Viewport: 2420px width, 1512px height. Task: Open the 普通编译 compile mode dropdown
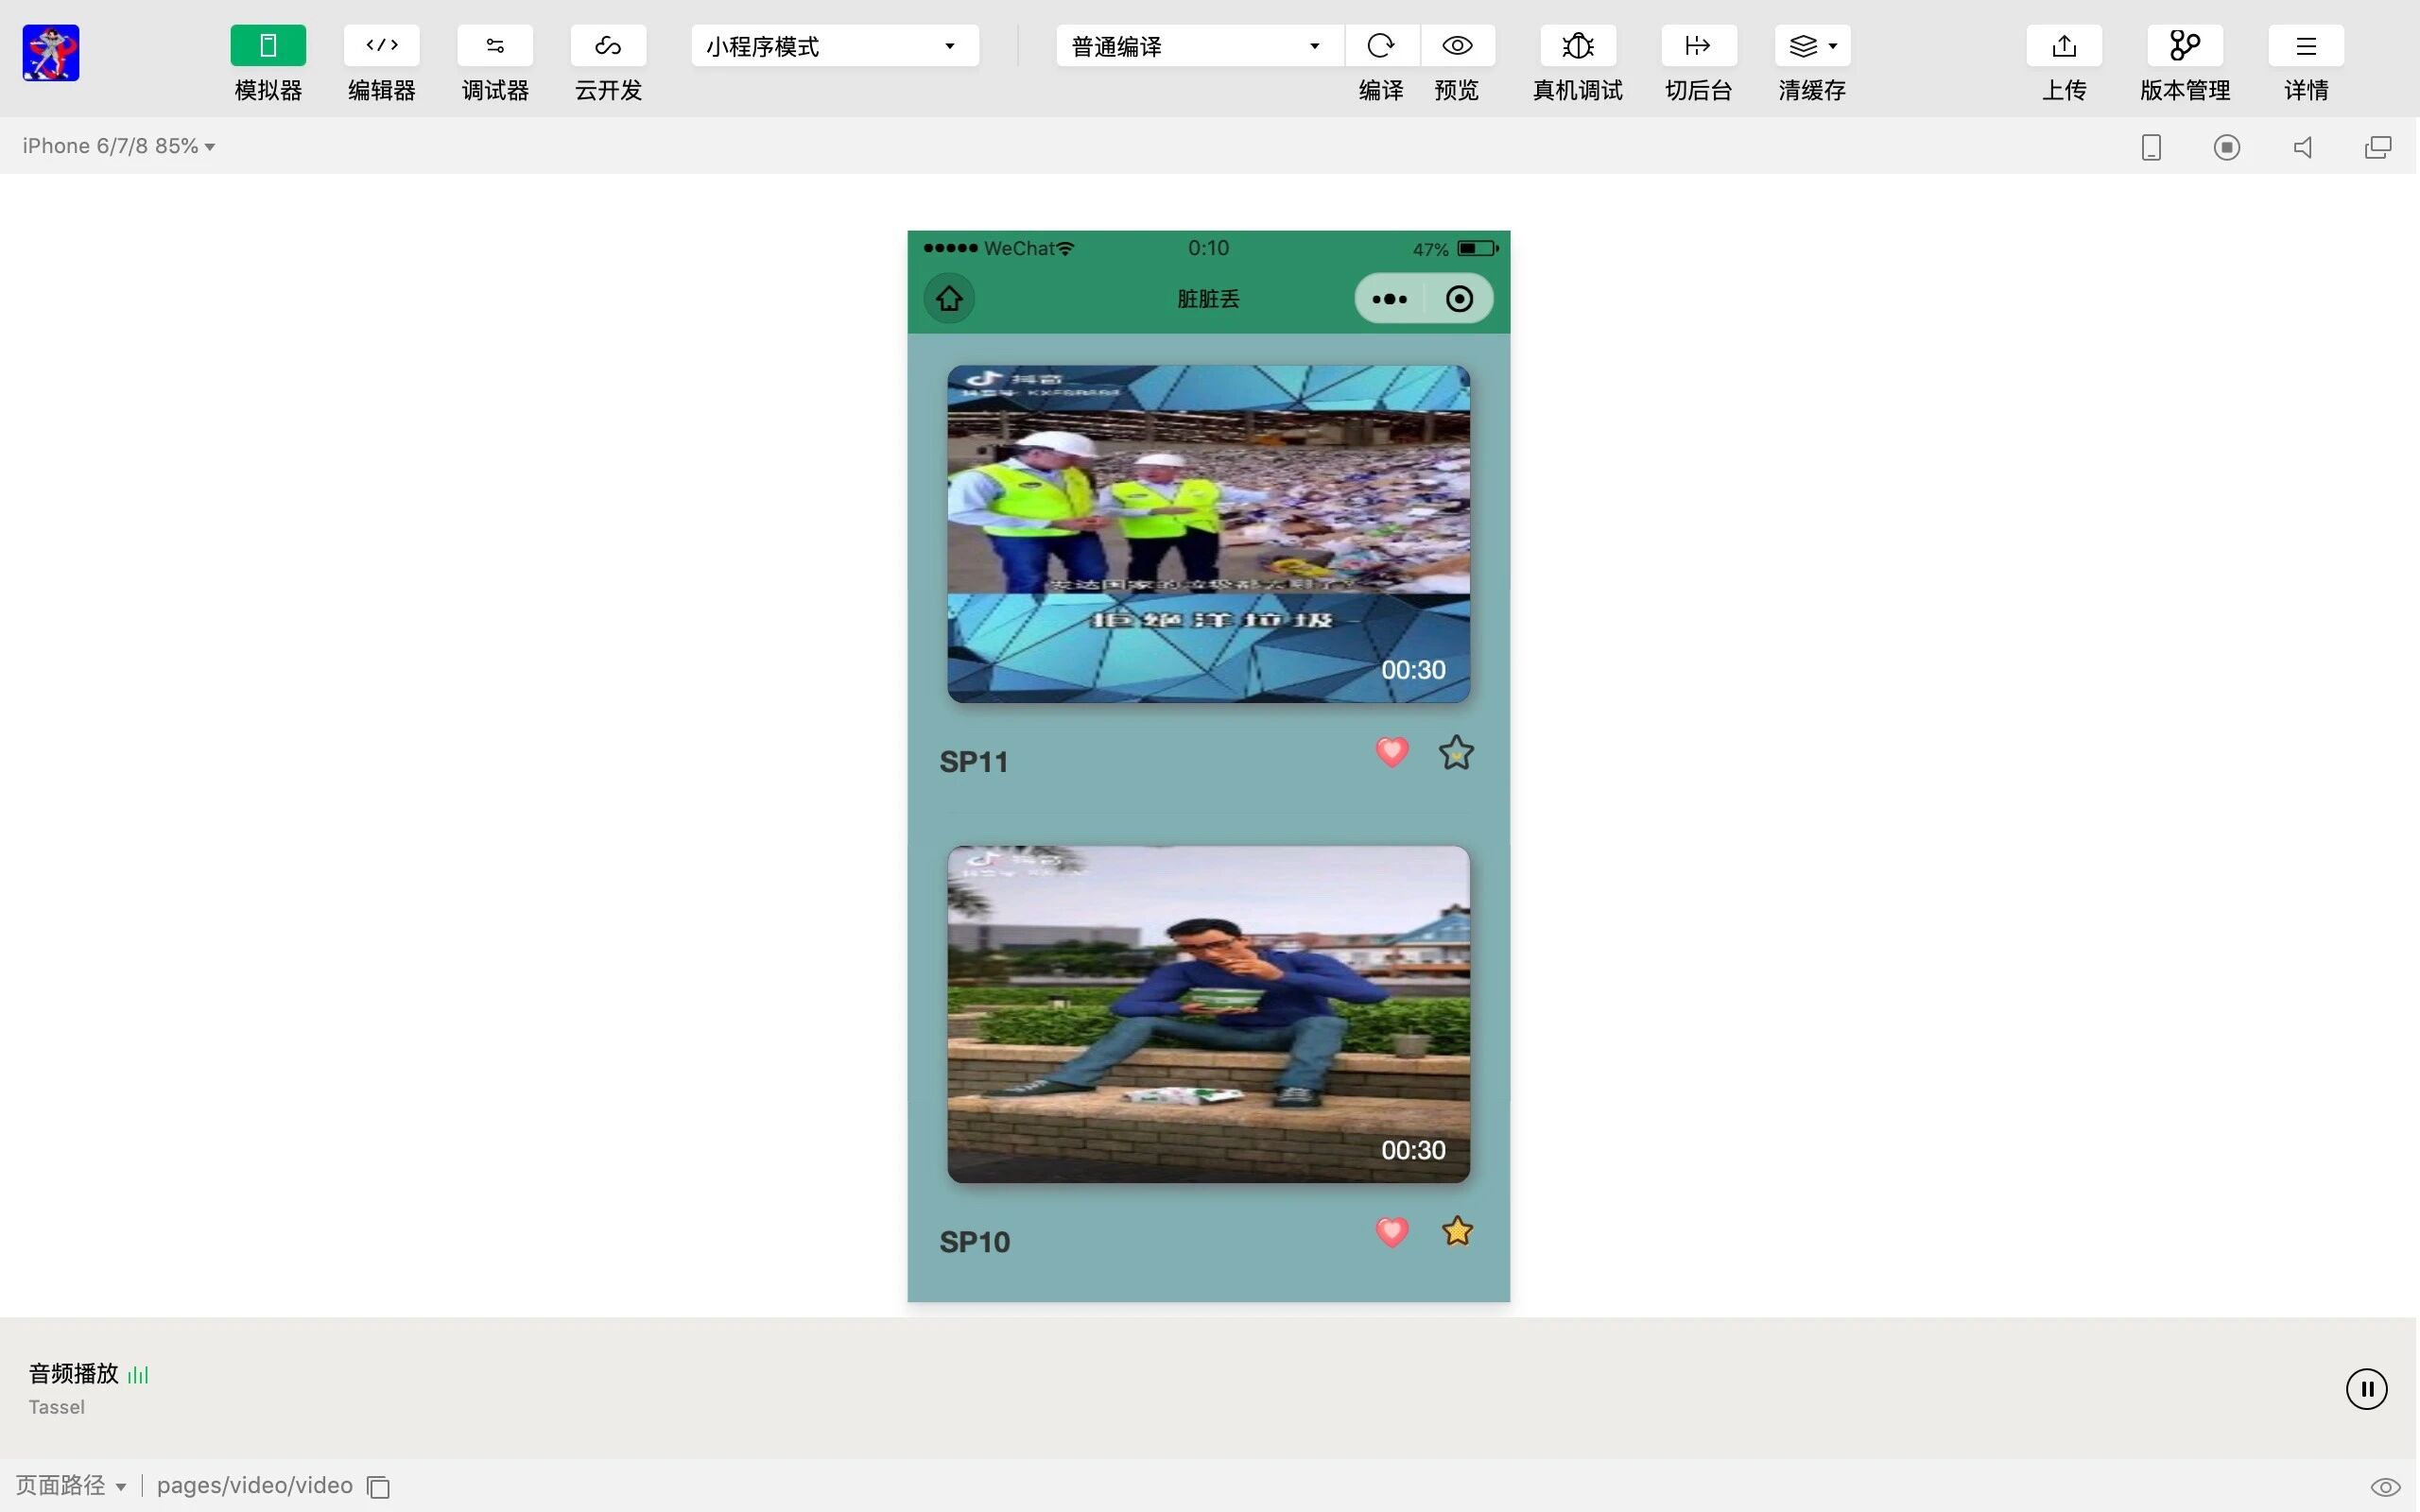click(1198, 46)
